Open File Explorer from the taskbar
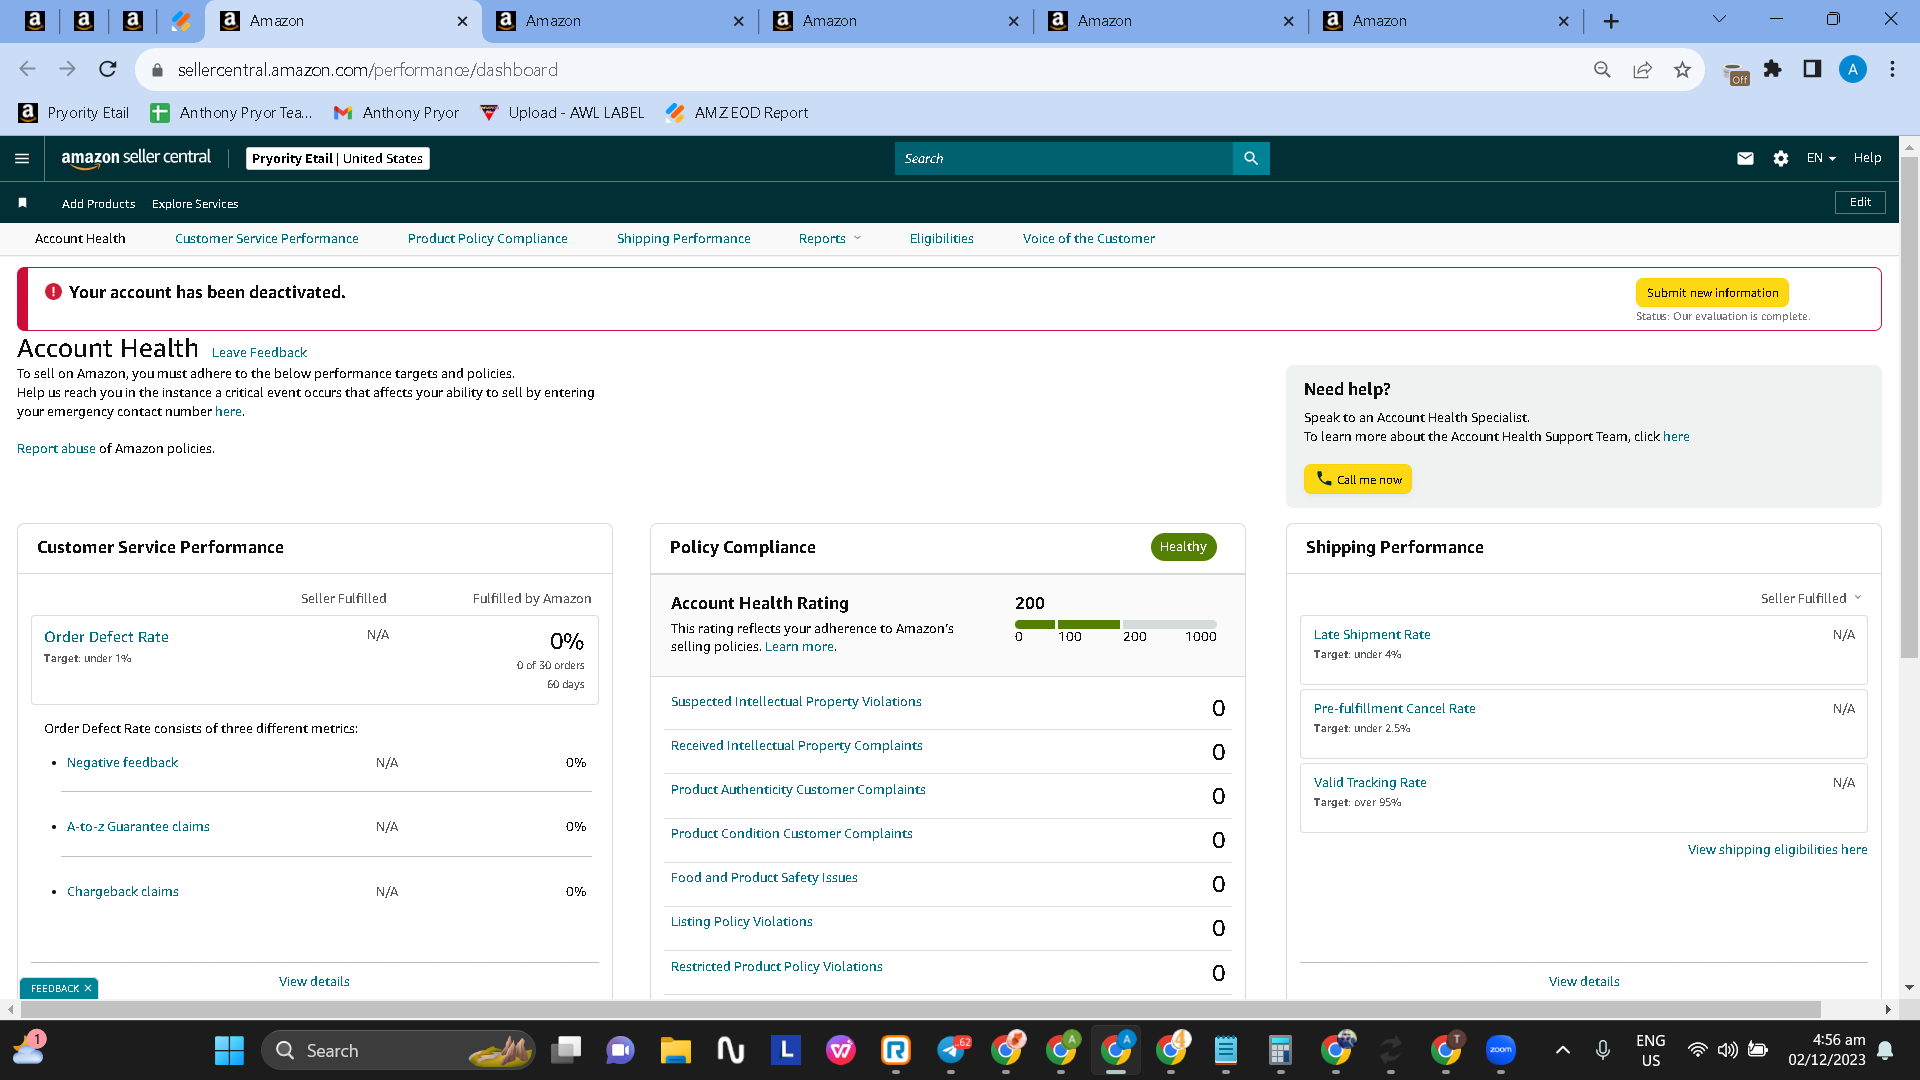Screen dimensions: 1920x1080 [x=676, y=1050]
